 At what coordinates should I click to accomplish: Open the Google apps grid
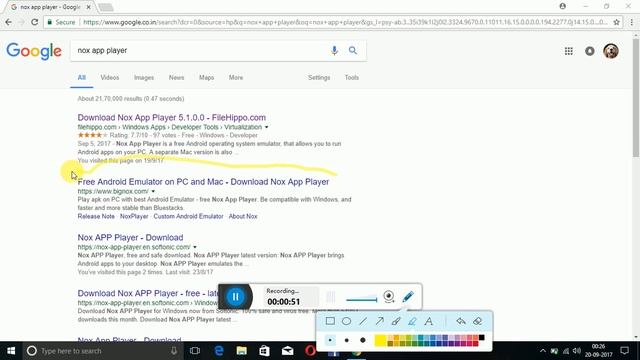click(x=569, y=51)
